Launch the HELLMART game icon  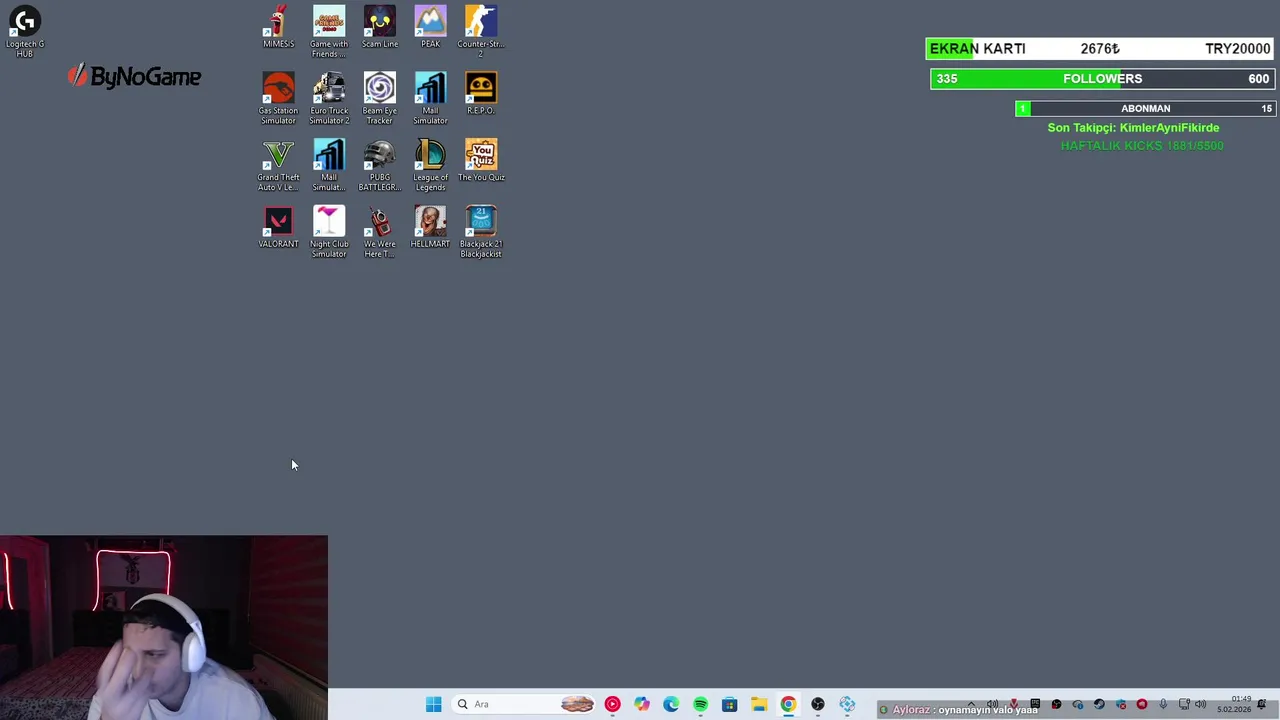point(430,227)
